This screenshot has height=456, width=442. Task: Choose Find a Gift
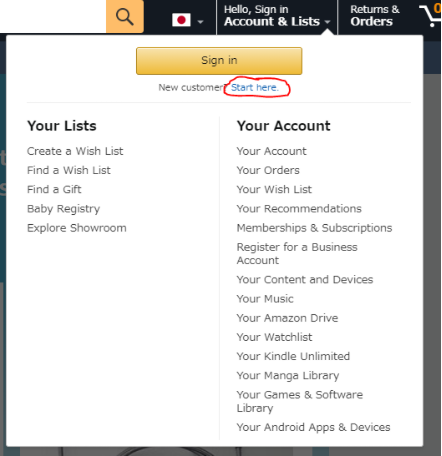(54, 190)
